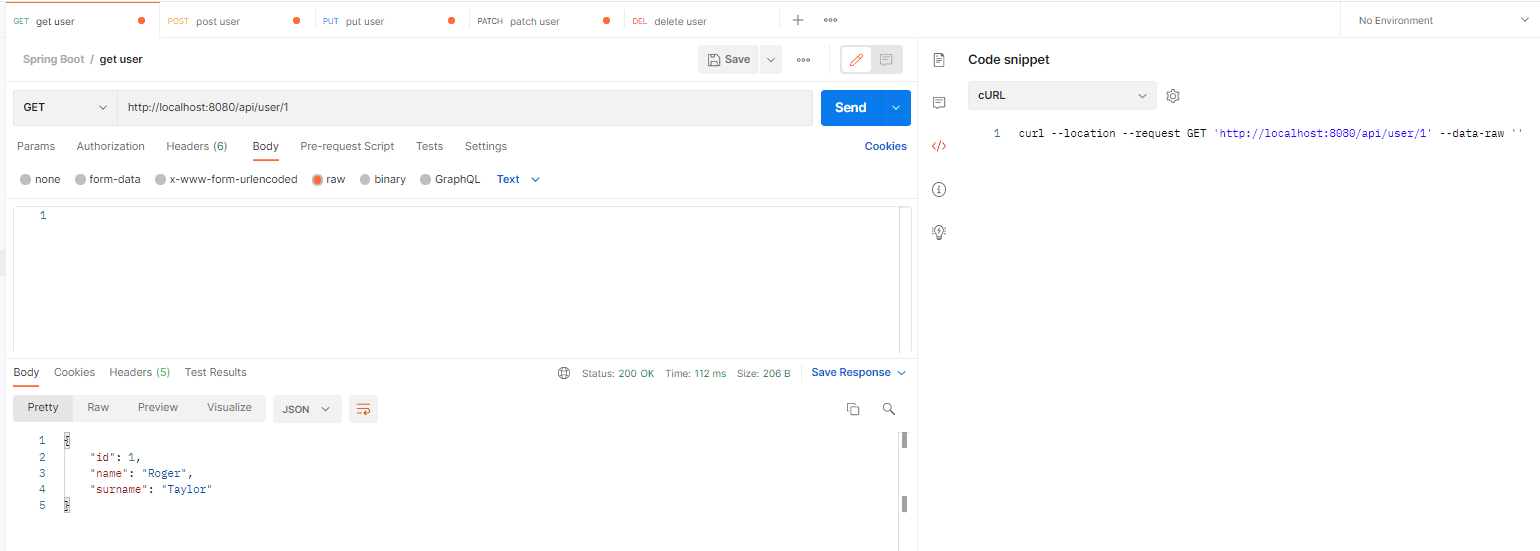Screen dimensions: 1540x551
Task: Open the cURL language dropdown
Action: (1062, 96)
